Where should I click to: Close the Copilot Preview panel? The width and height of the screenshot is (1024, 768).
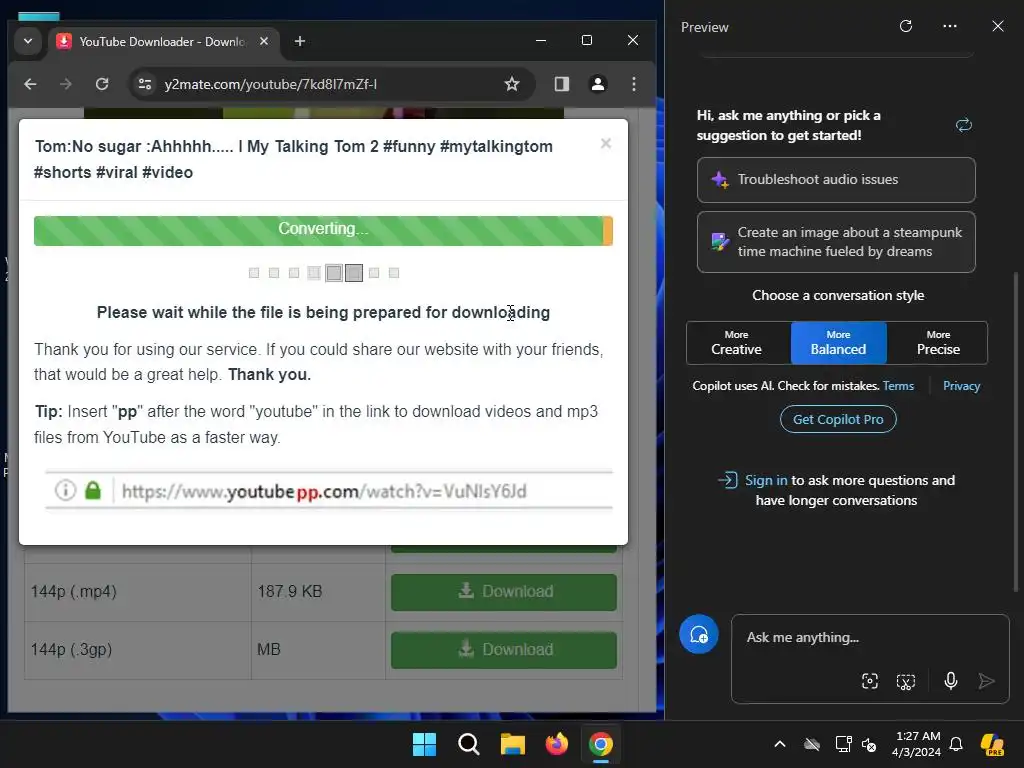coord(998,26)
